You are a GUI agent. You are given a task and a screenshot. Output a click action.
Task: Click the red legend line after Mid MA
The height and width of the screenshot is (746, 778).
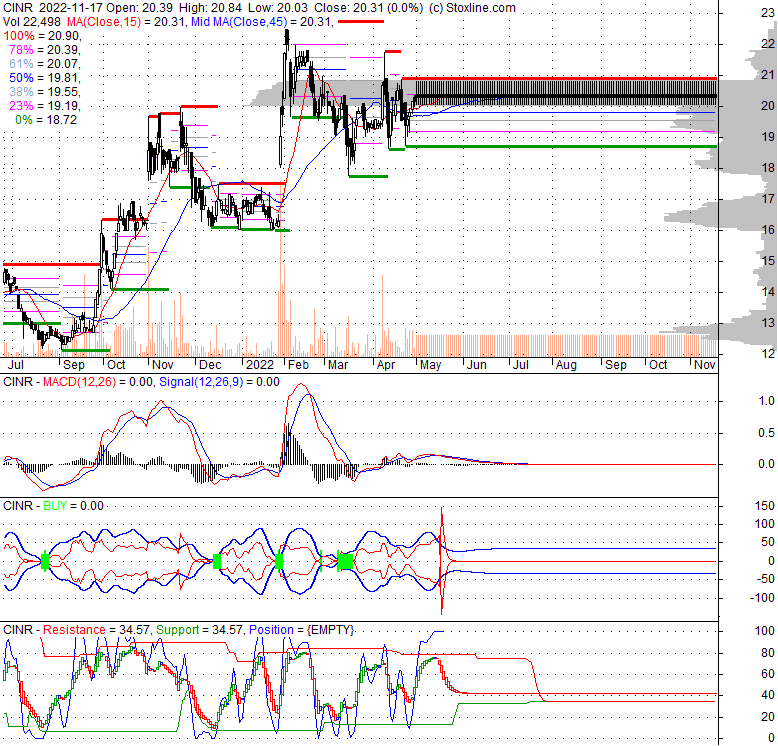click(360, 22)
